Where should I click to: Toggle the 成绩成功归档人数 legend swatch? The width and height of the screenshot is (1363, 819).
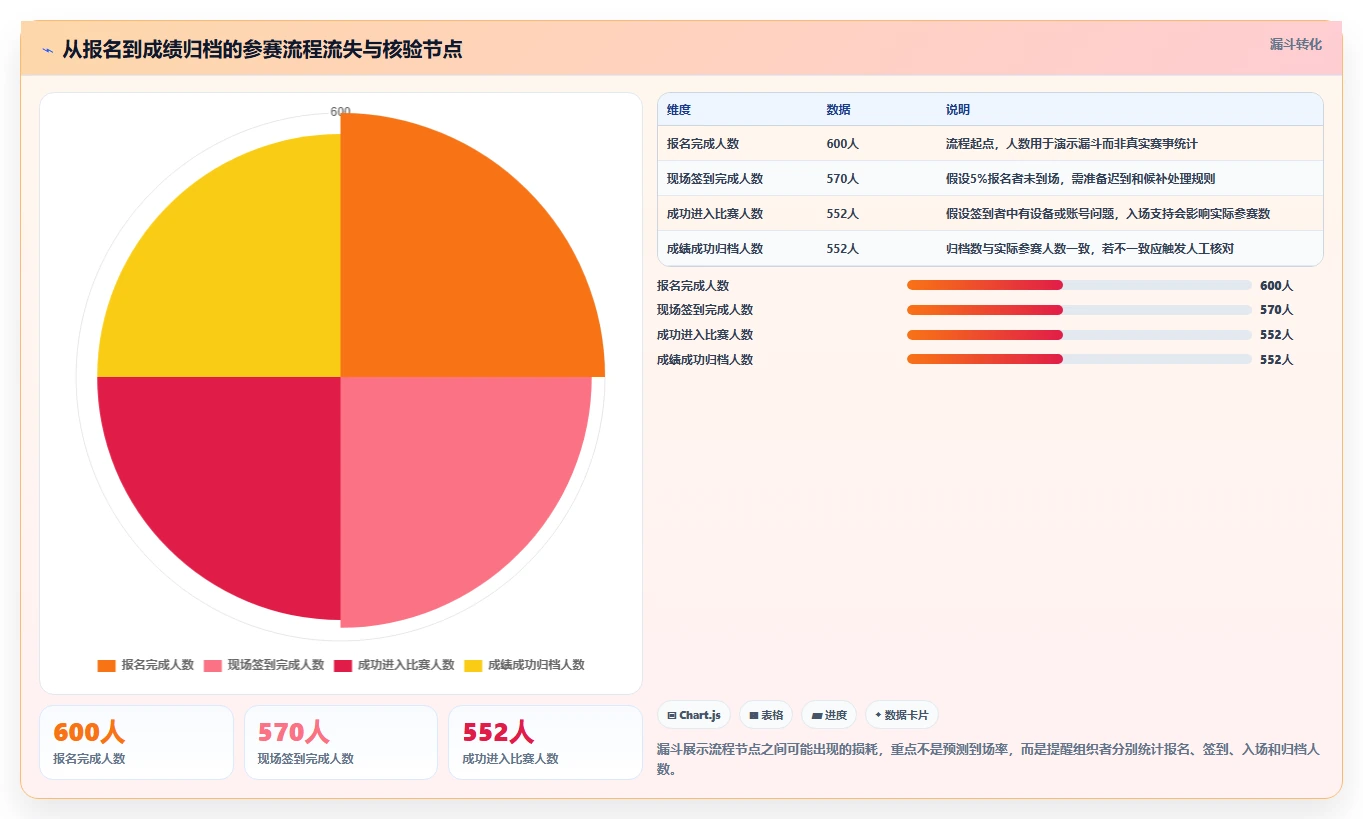(x=473, y=665)
